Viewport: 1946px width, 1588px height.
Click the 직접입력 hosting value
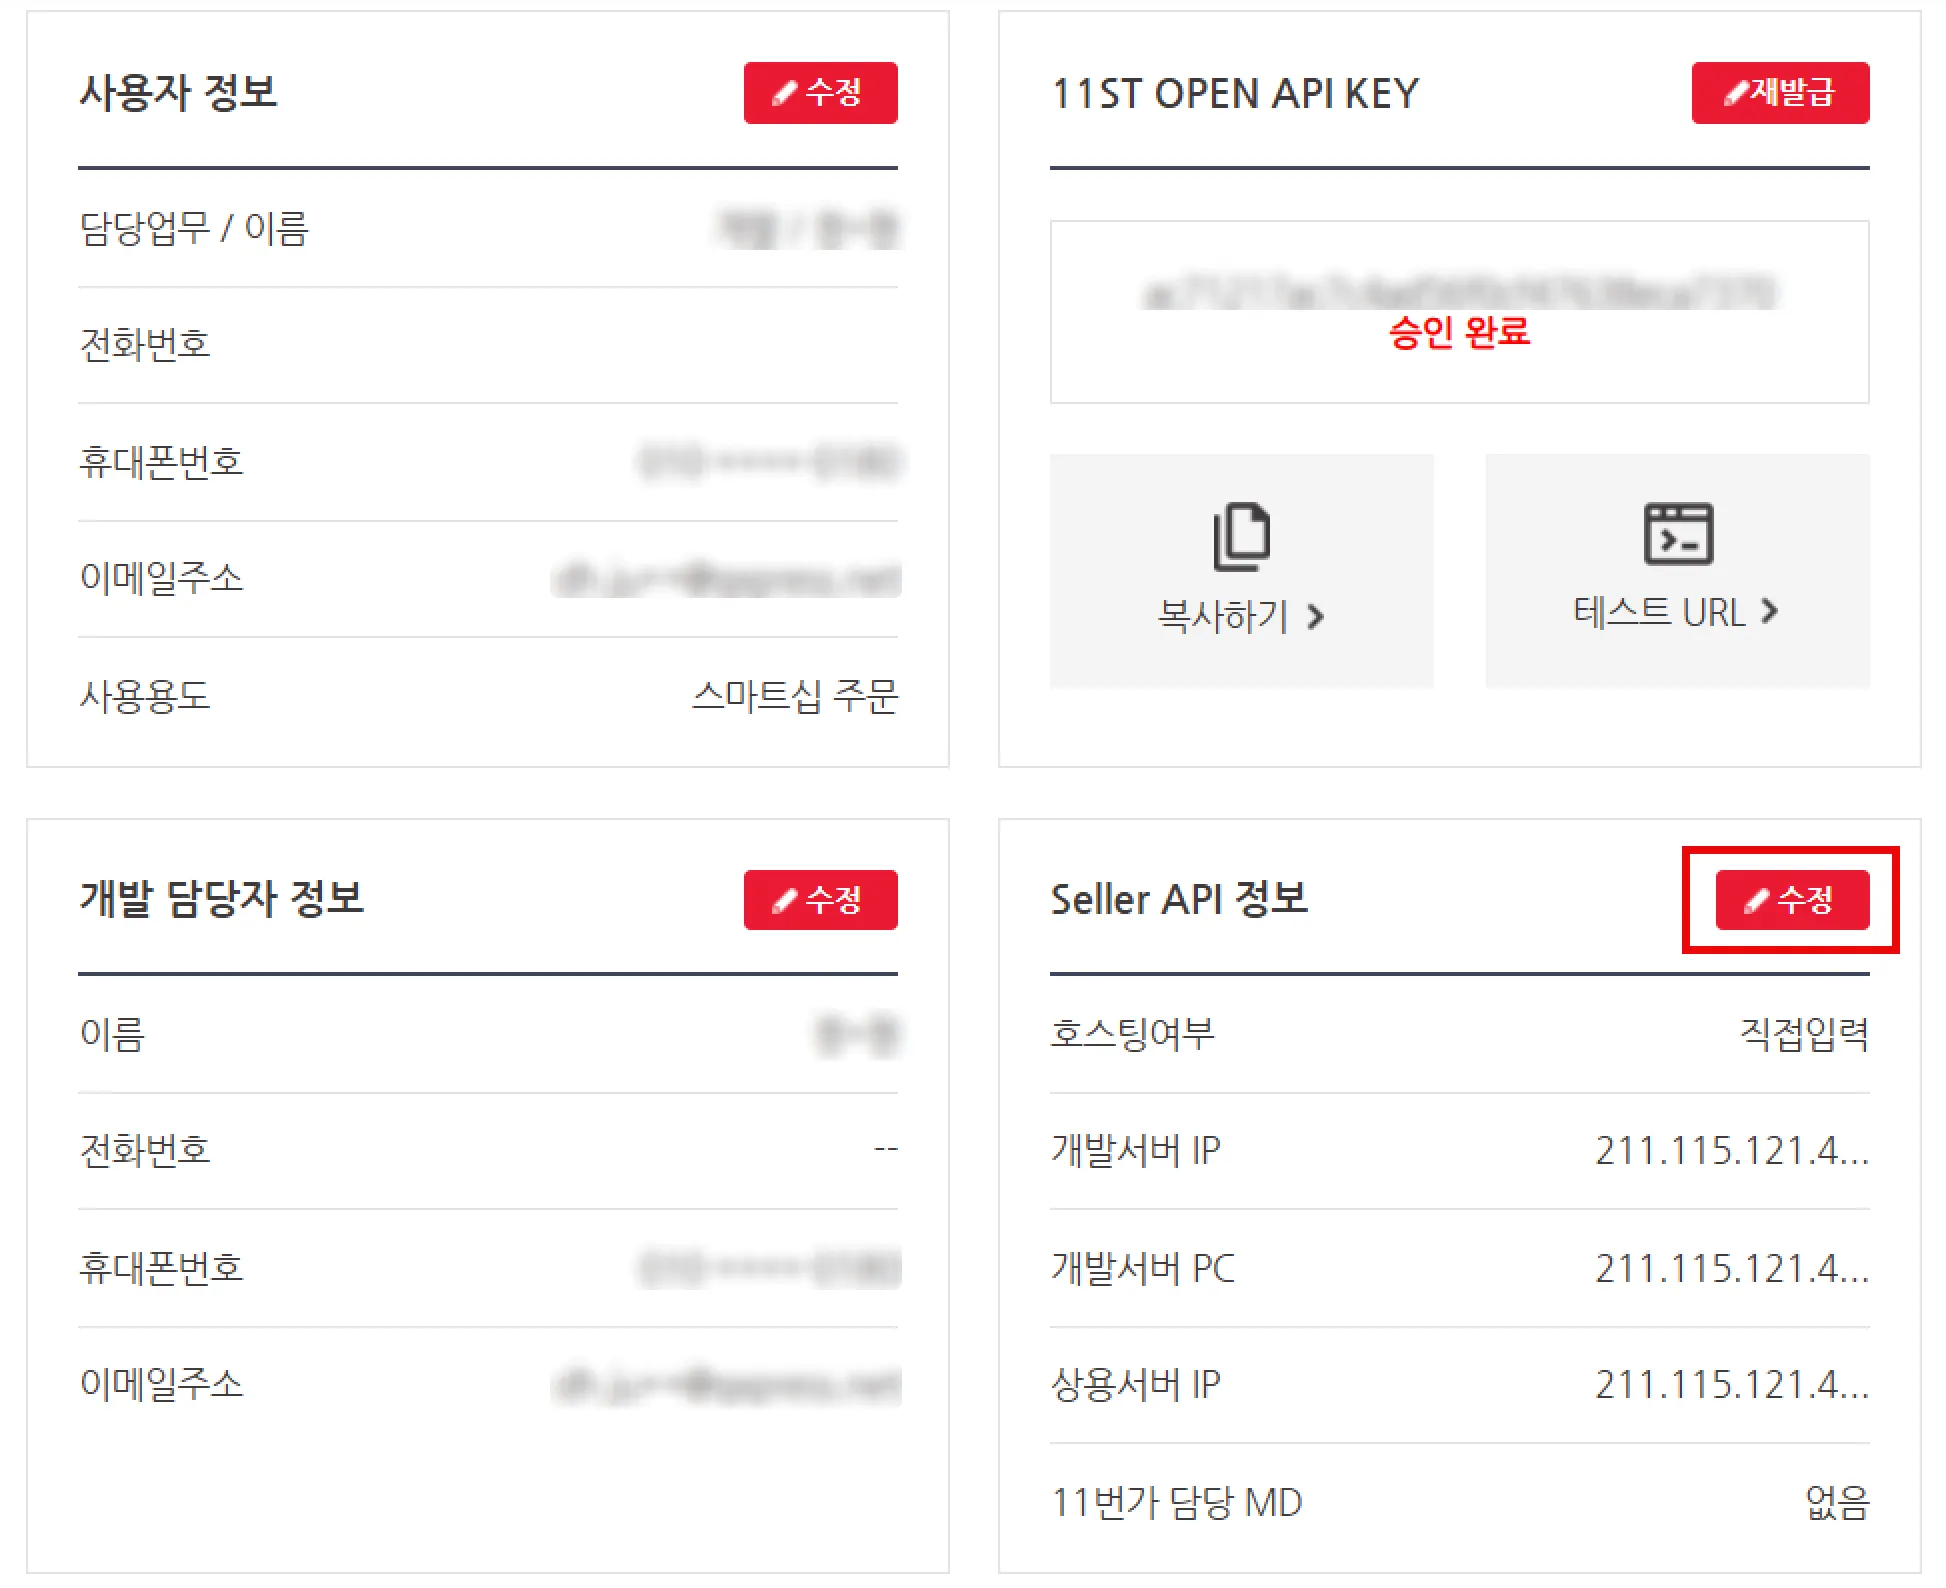[1804, 1034]
